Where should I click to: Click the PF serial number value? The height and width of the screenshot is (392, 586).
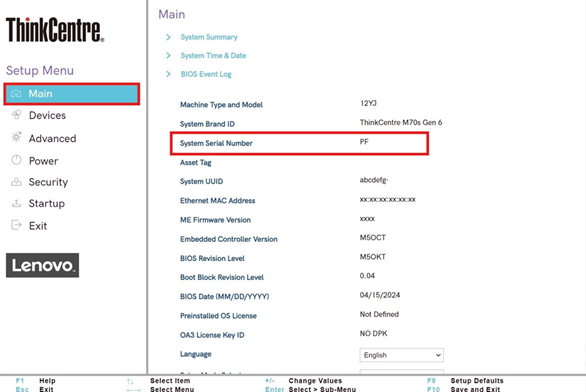364,142
